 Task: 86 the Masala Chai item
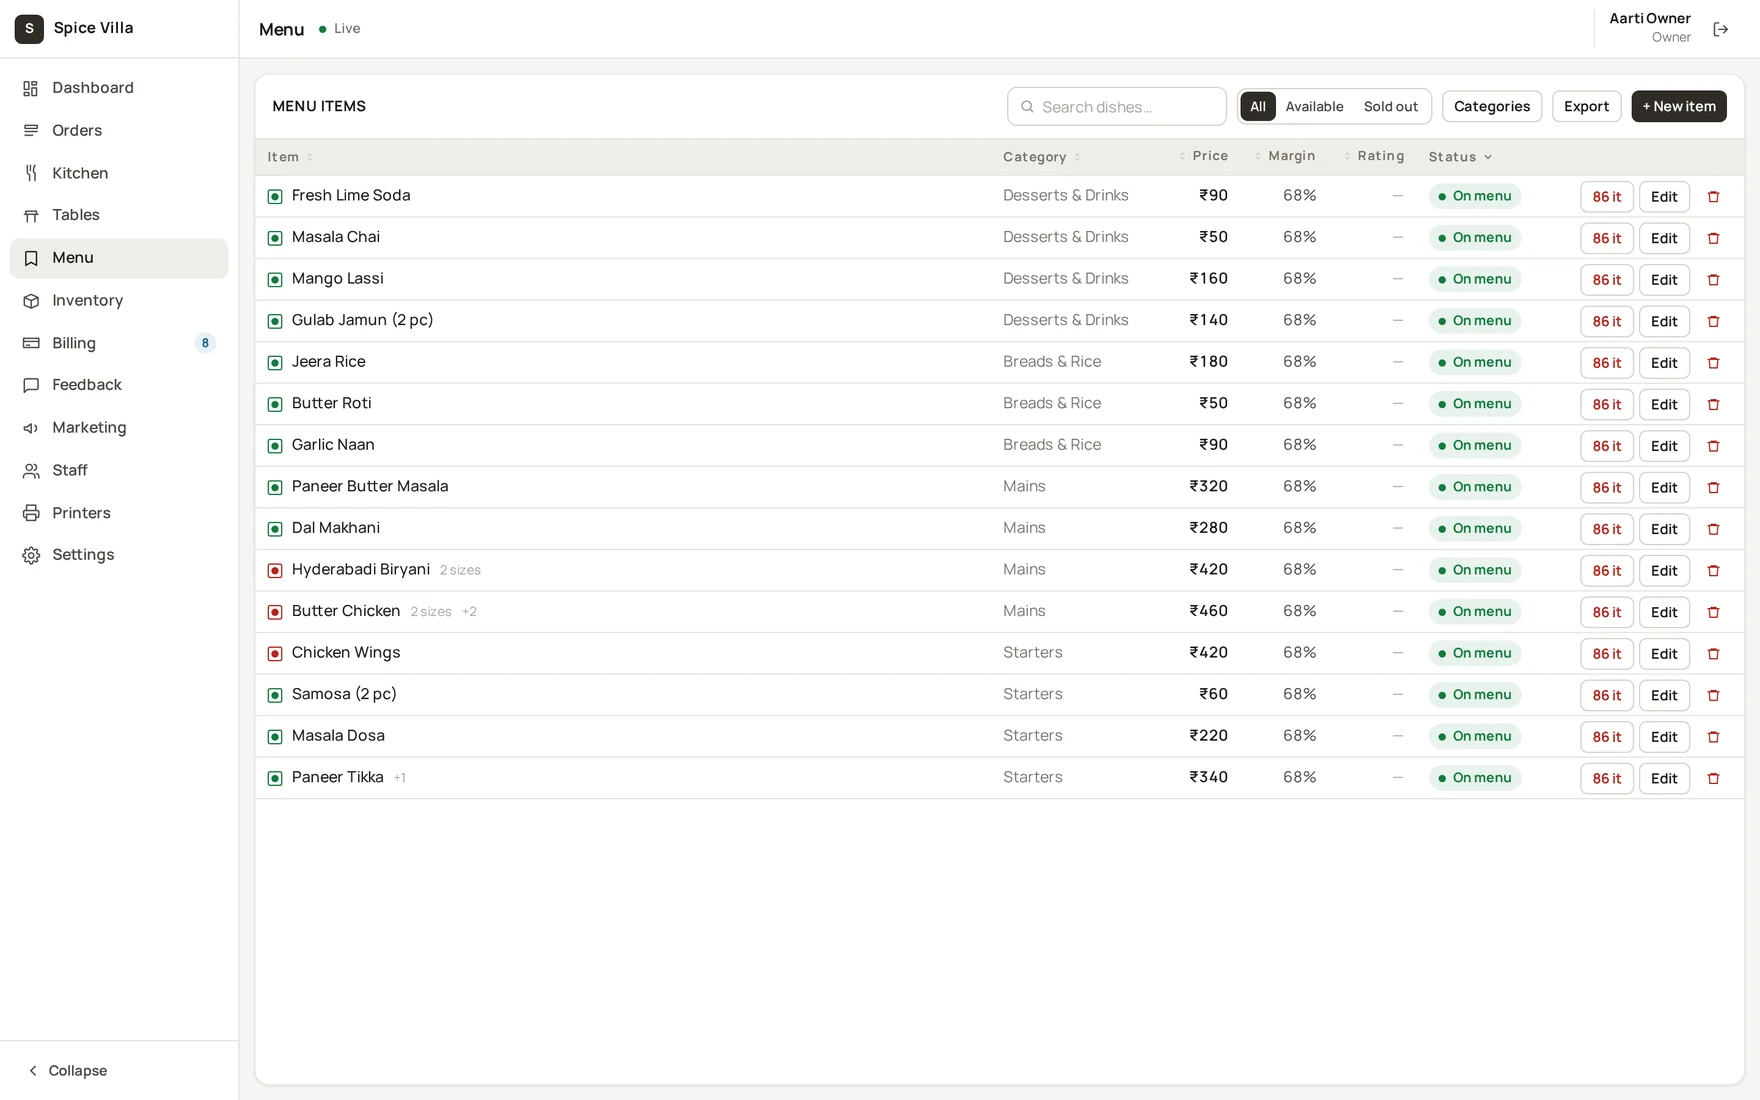tap(1606, 238)
